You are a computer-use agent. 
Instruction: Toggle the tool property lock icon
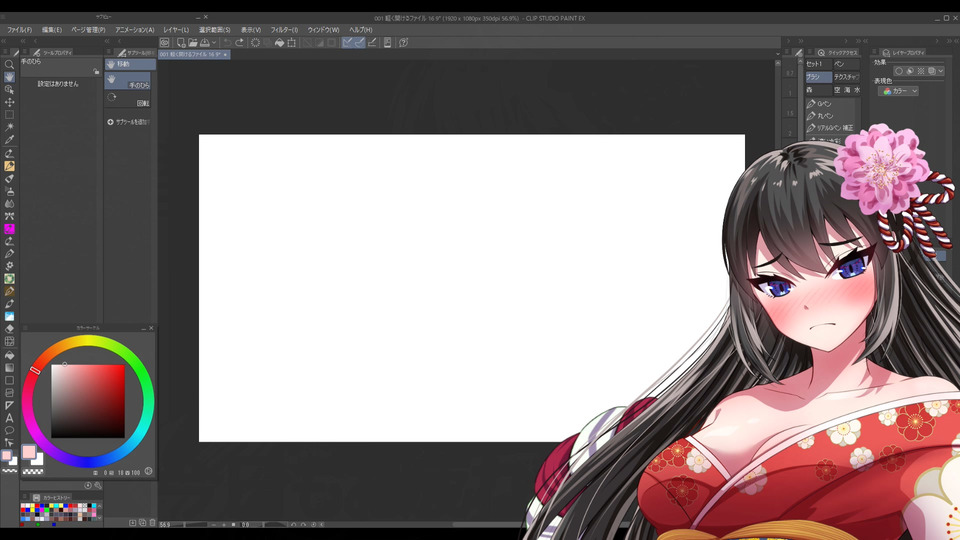pyautogui.click(x=96, y=72)
